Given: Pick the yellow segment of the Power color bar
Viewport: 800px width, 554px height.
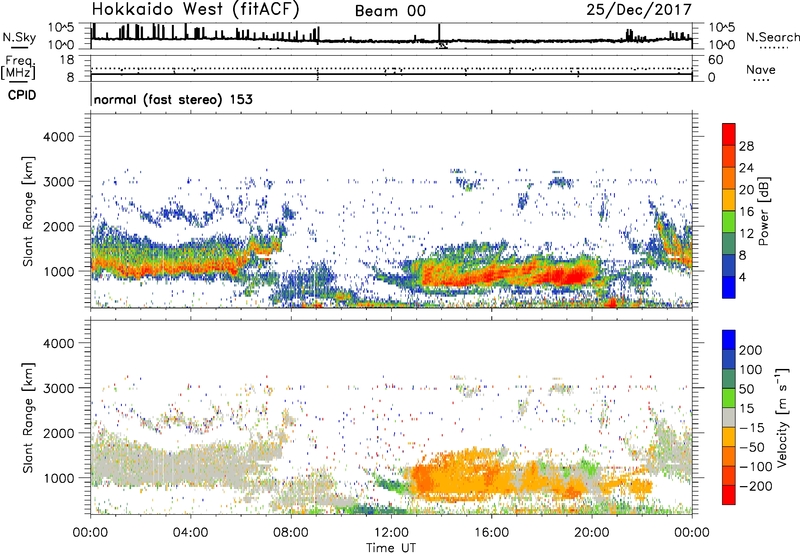Looking at the screenshot, I should pos(729,200).
